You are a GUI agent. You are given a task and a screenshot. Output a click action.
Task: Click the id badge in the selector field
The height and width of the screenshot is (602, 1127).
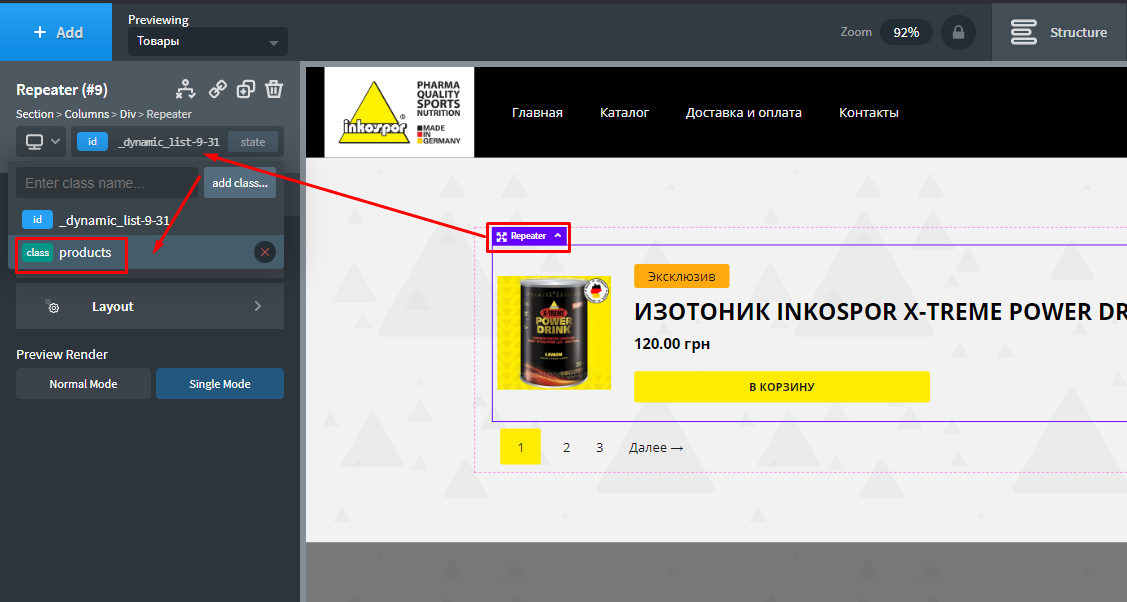coord(92,142)
